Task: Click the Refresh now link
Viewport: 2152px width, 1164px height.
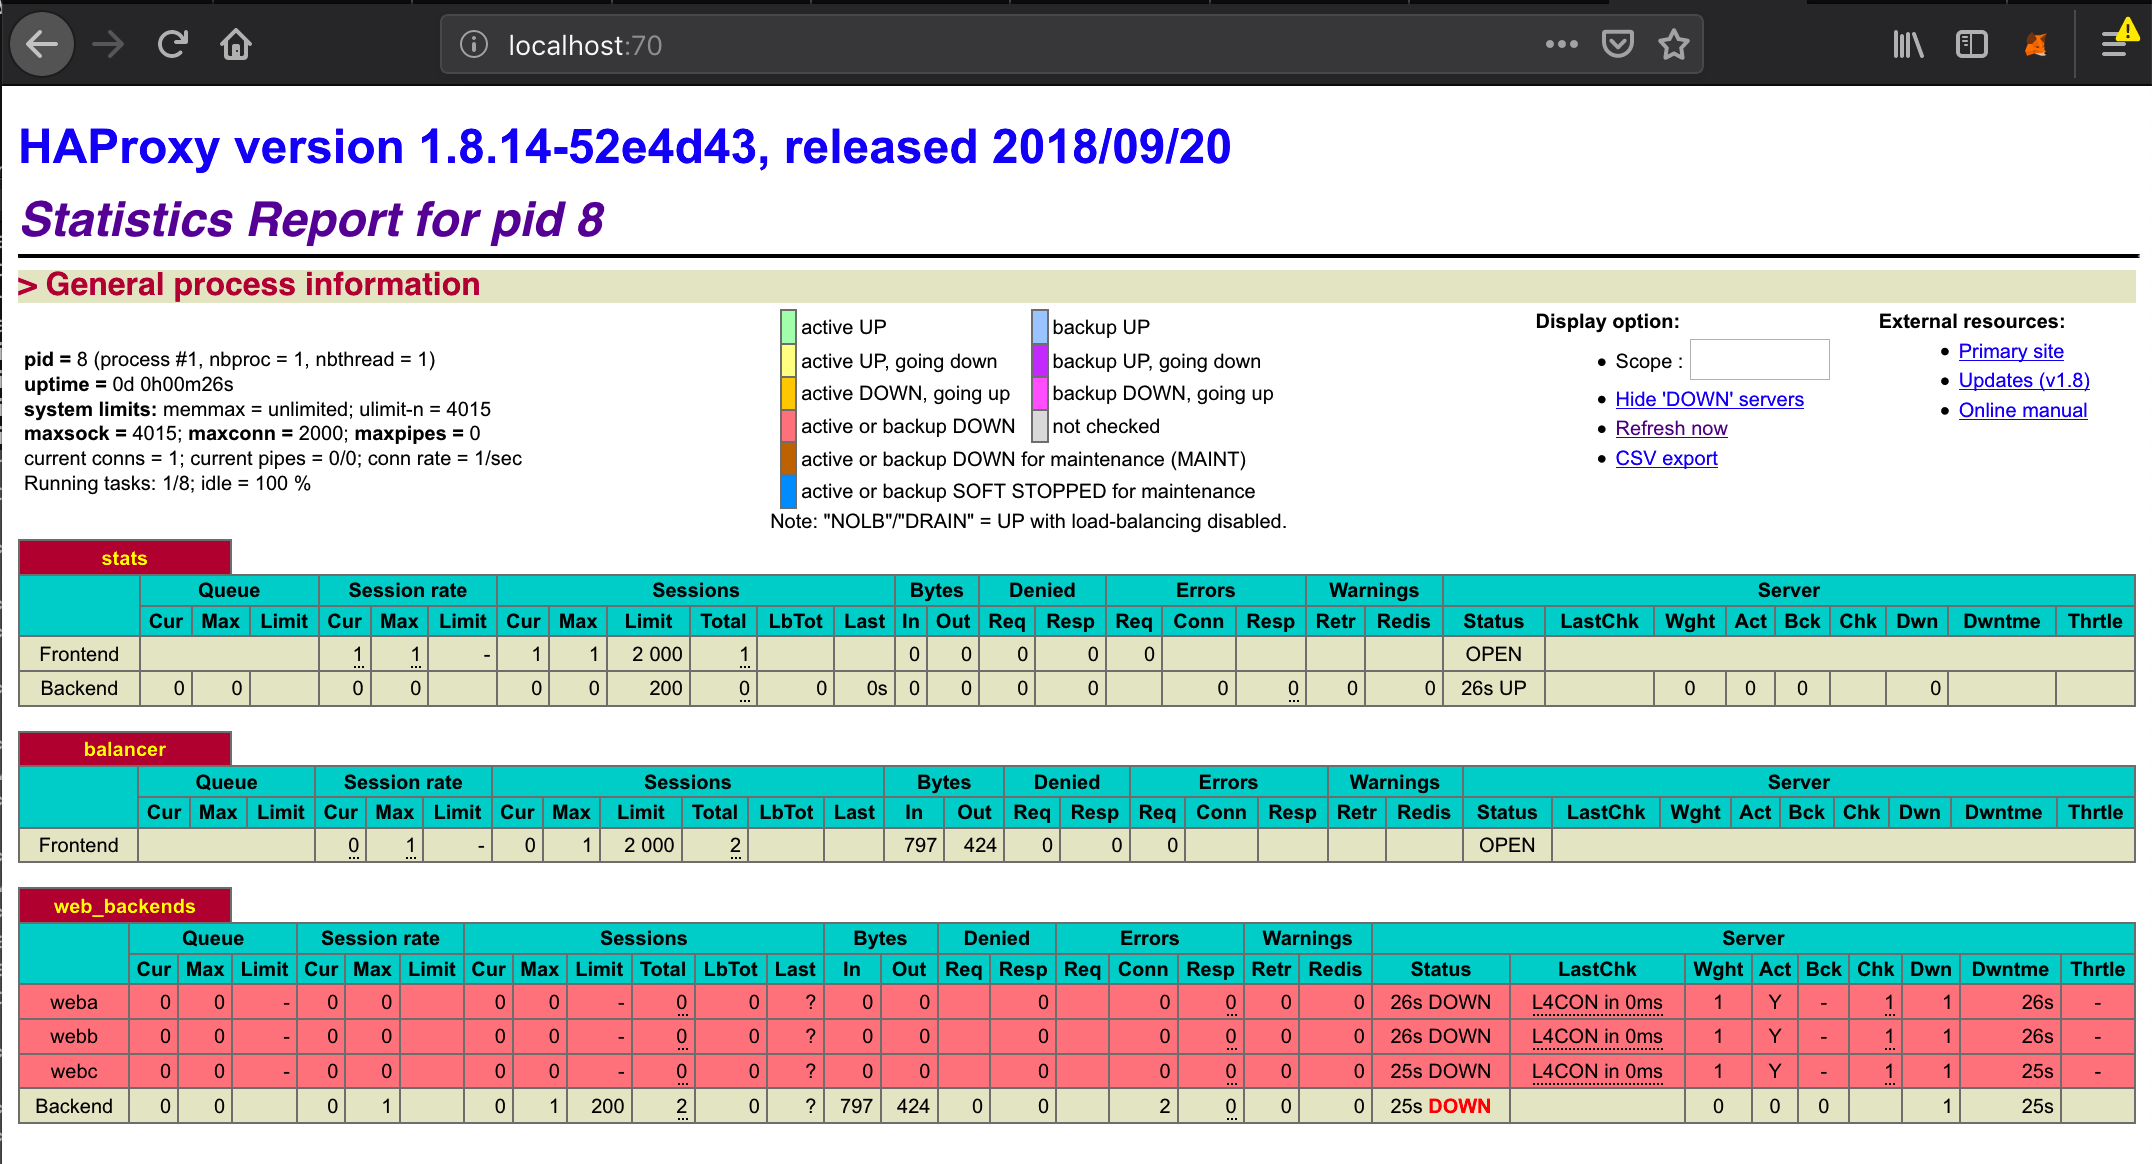Action: [x=1671, y=428]
